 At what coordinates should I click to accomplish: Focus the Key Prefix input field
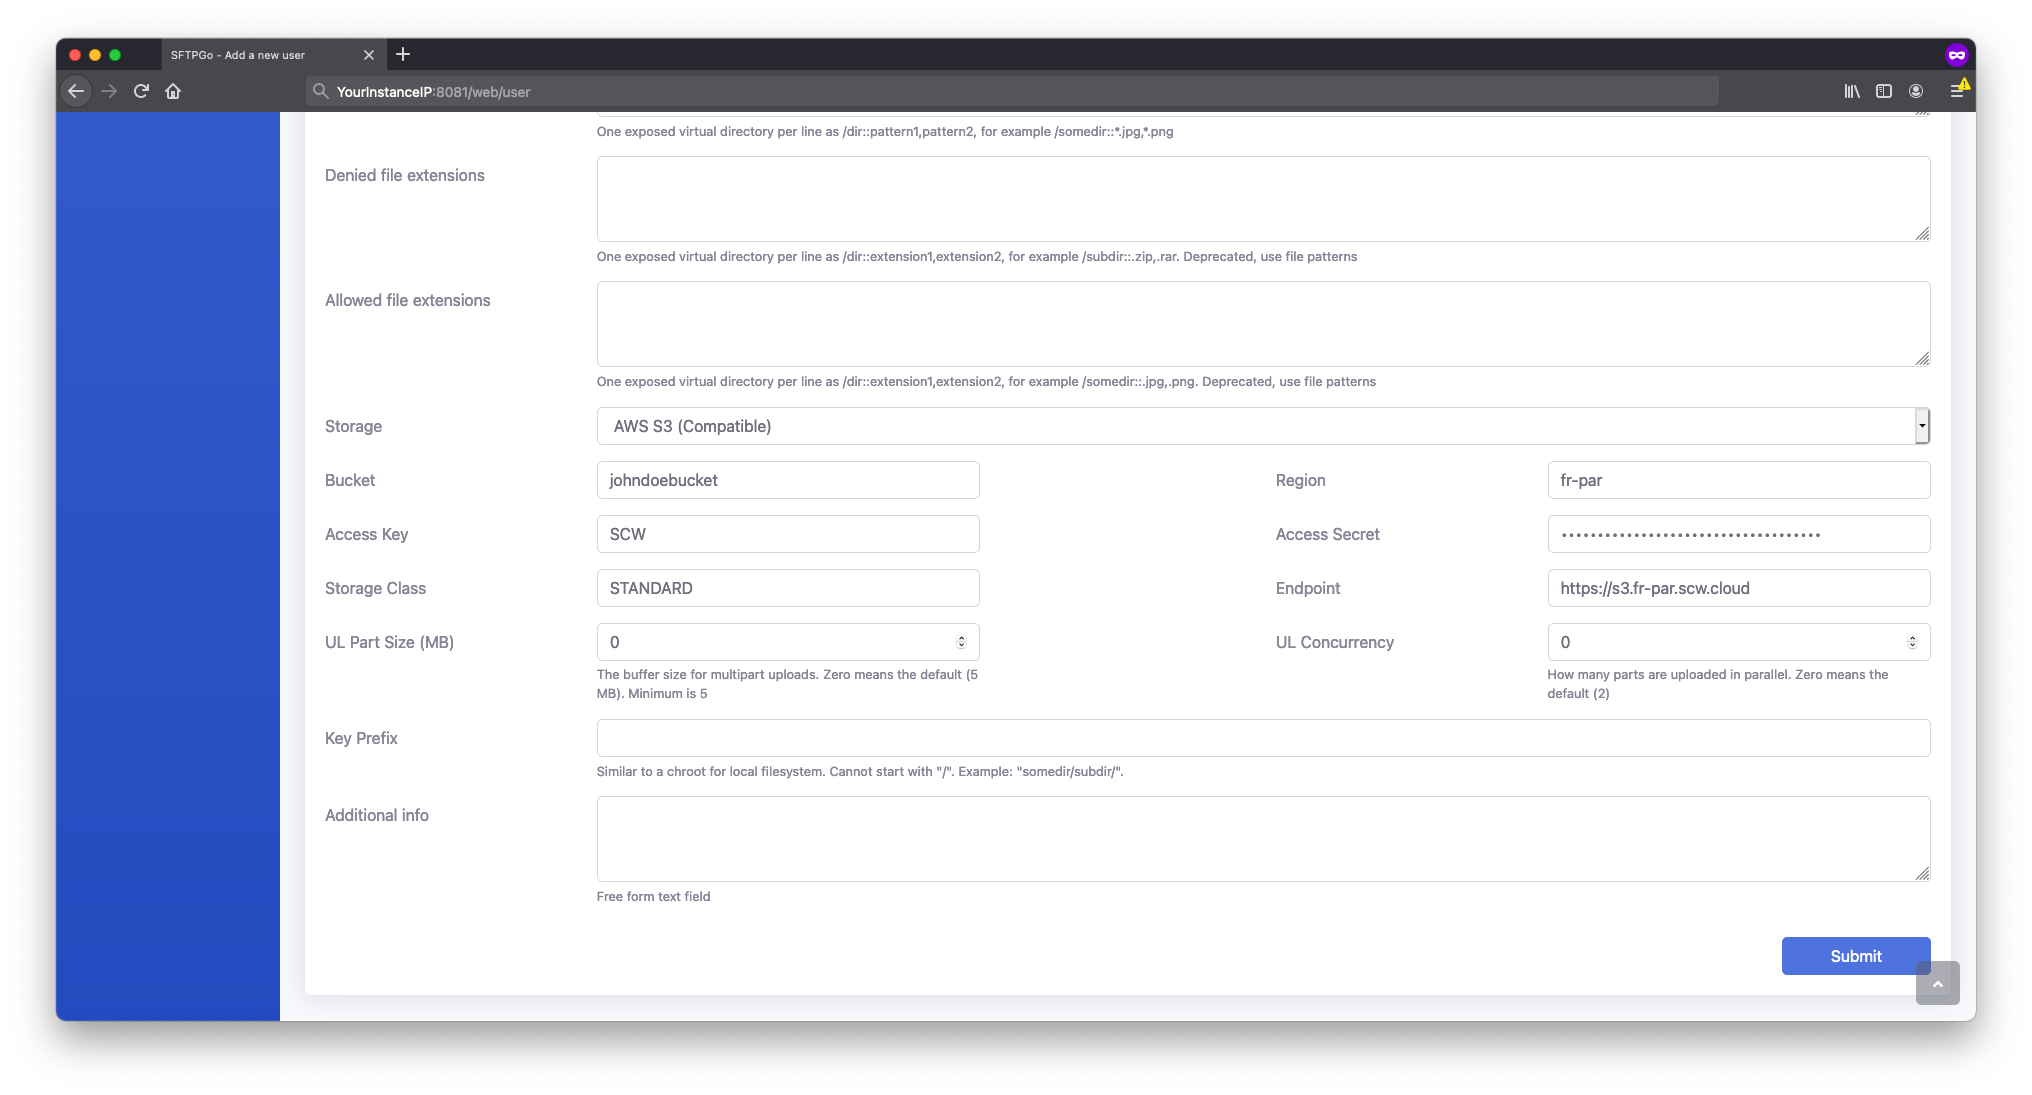[x=1263, y=738]
